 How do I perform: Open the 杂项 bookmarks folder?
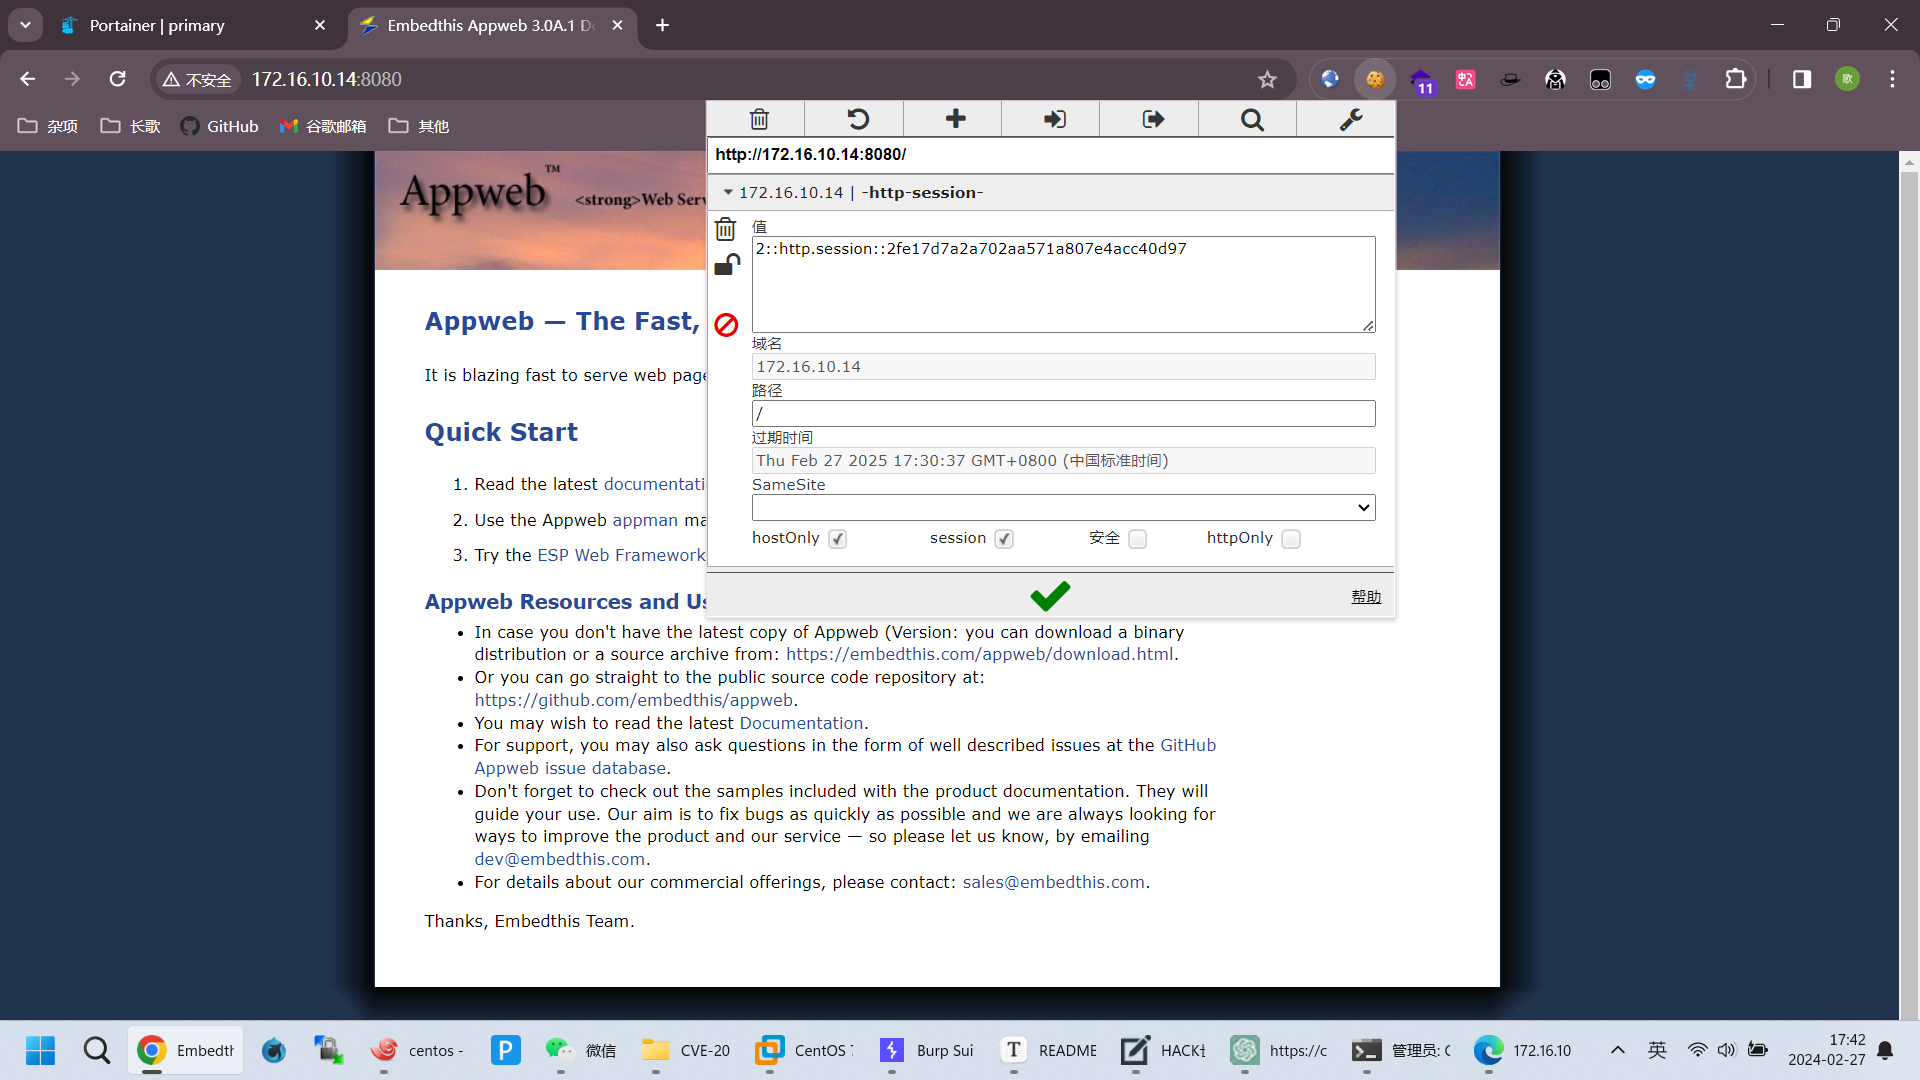tap(48, 126)
